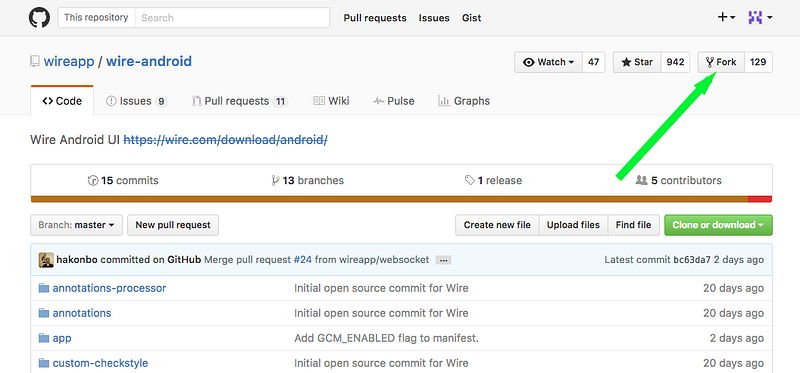Open 'Add GCM_ENABLED flag to manifest.' commit
The height and width of the screenshot is (373, 800).
(386, 338)
